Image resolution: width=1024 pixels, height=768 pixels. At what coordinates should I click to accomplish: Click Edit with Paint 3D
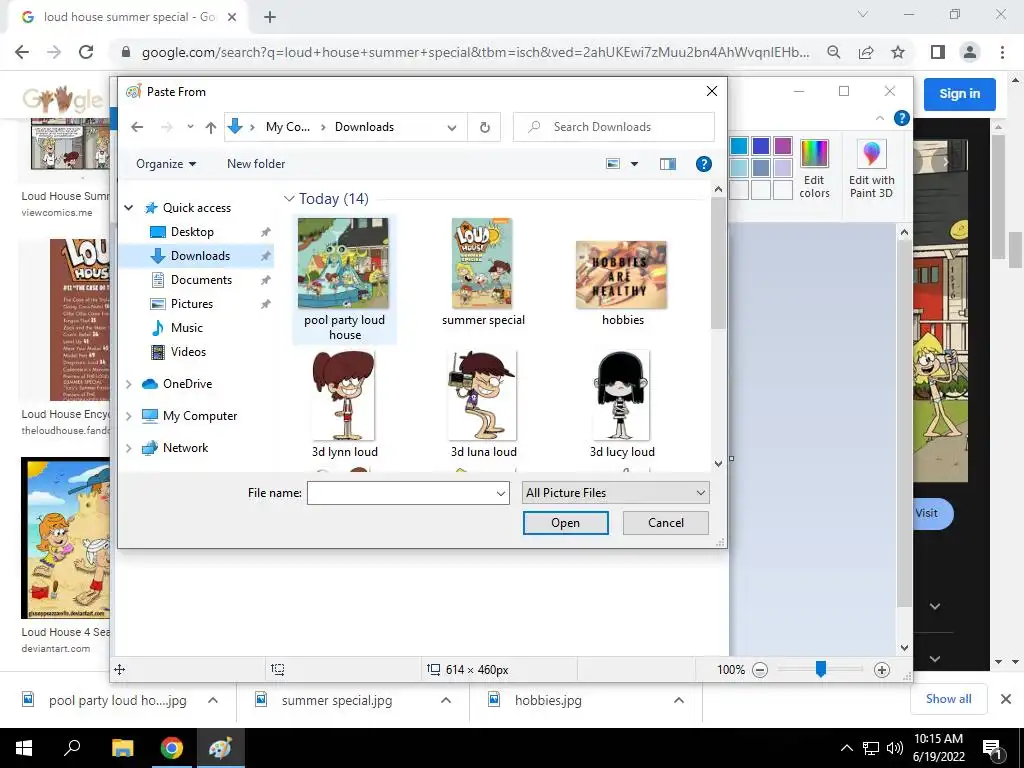(871, 169)
